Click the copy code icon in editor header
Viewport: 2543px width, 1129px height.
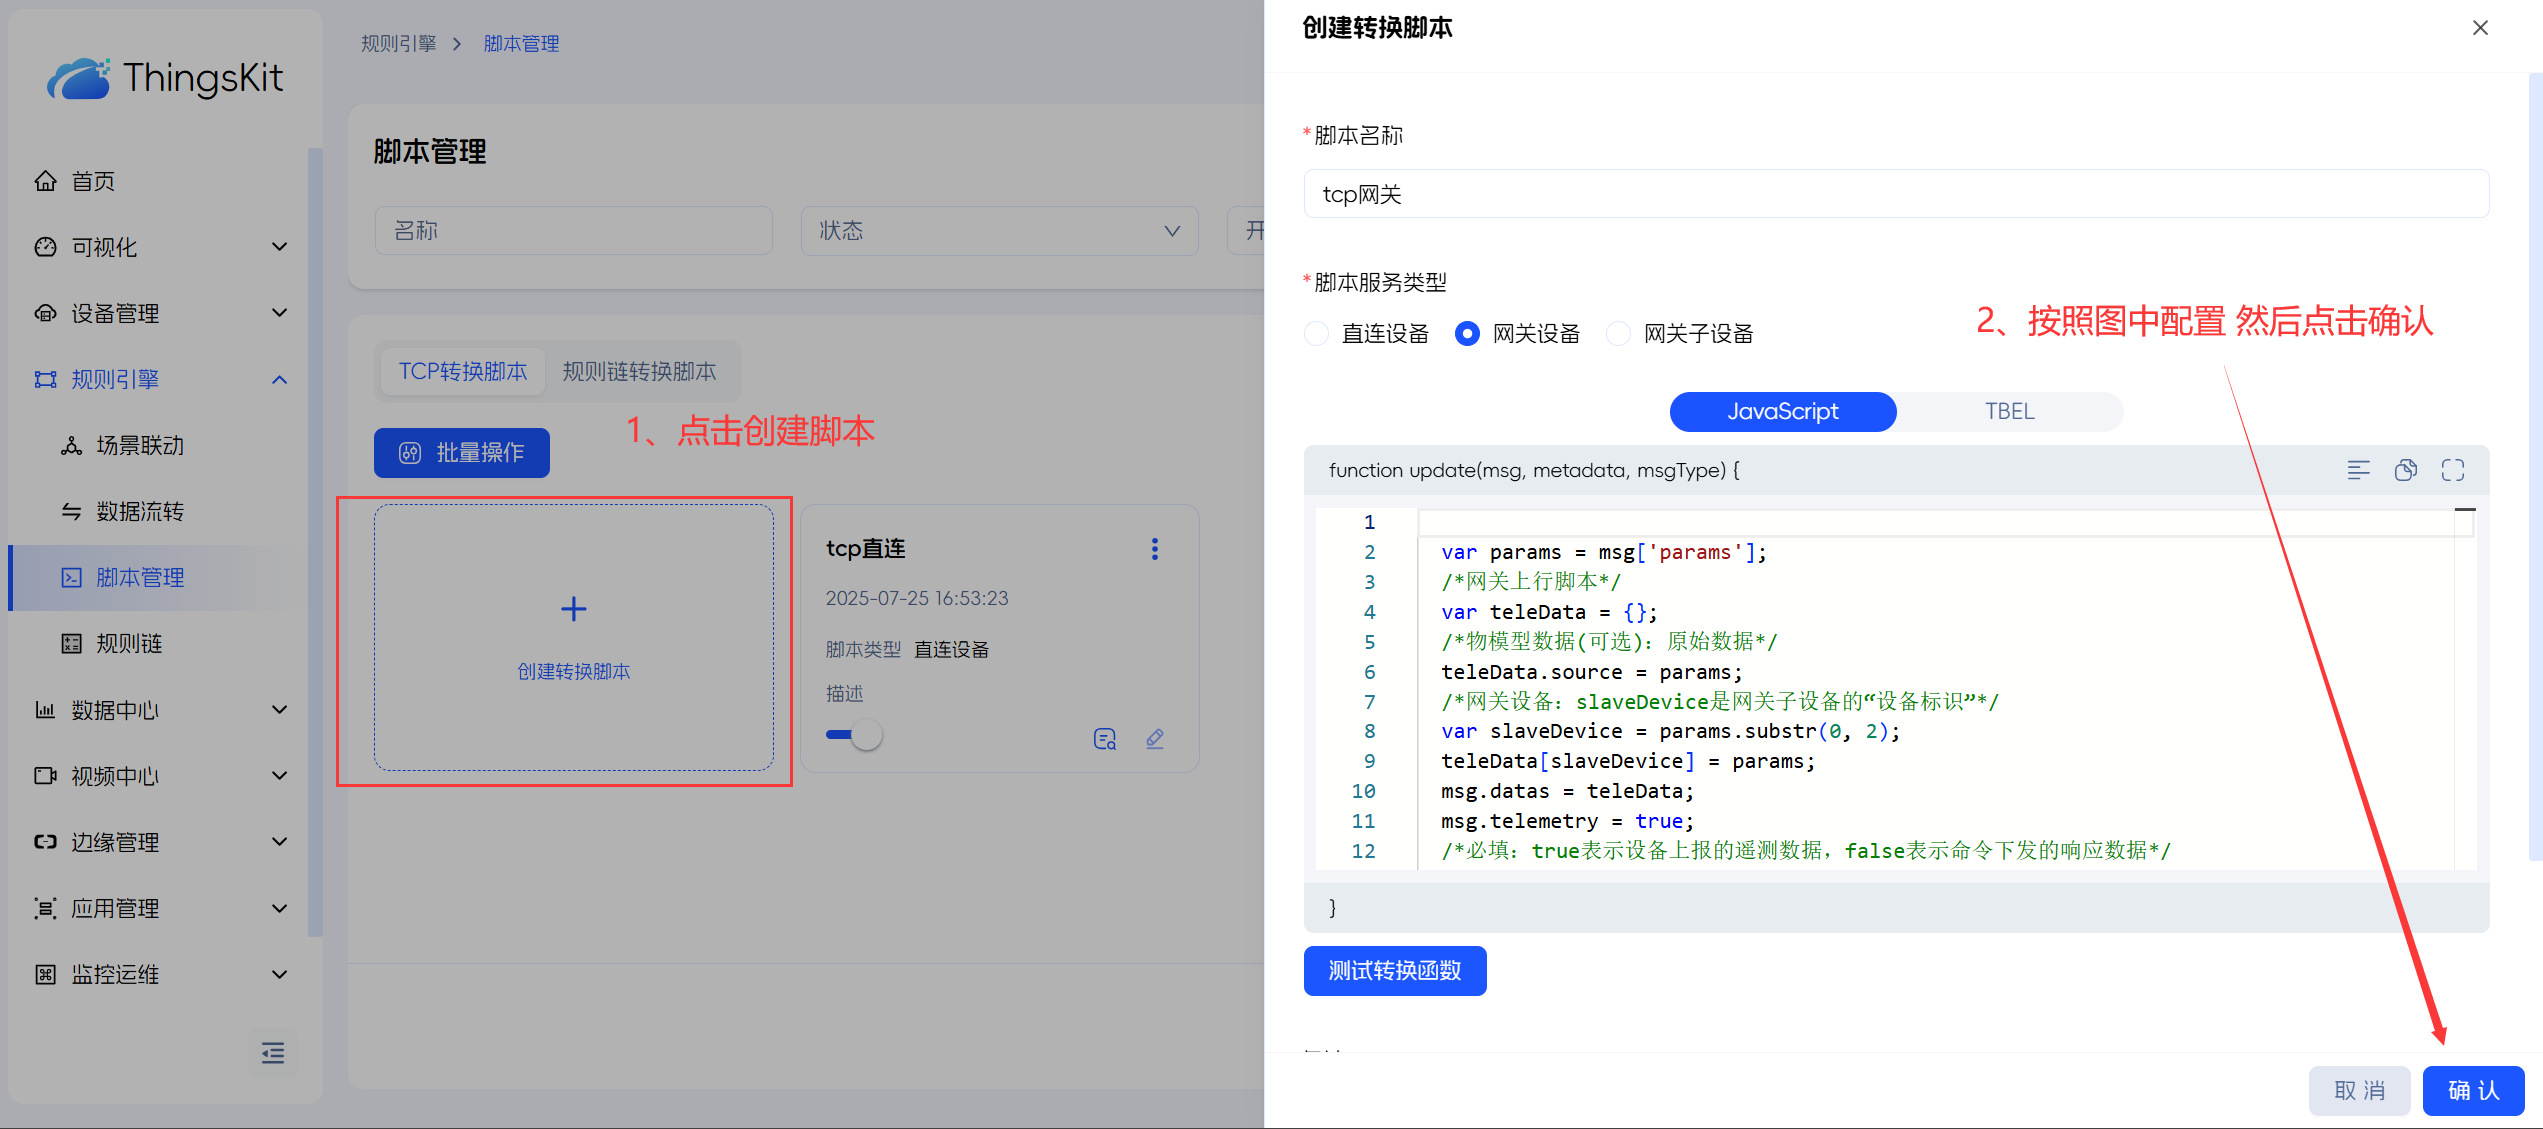click(x=2405, y=470)
